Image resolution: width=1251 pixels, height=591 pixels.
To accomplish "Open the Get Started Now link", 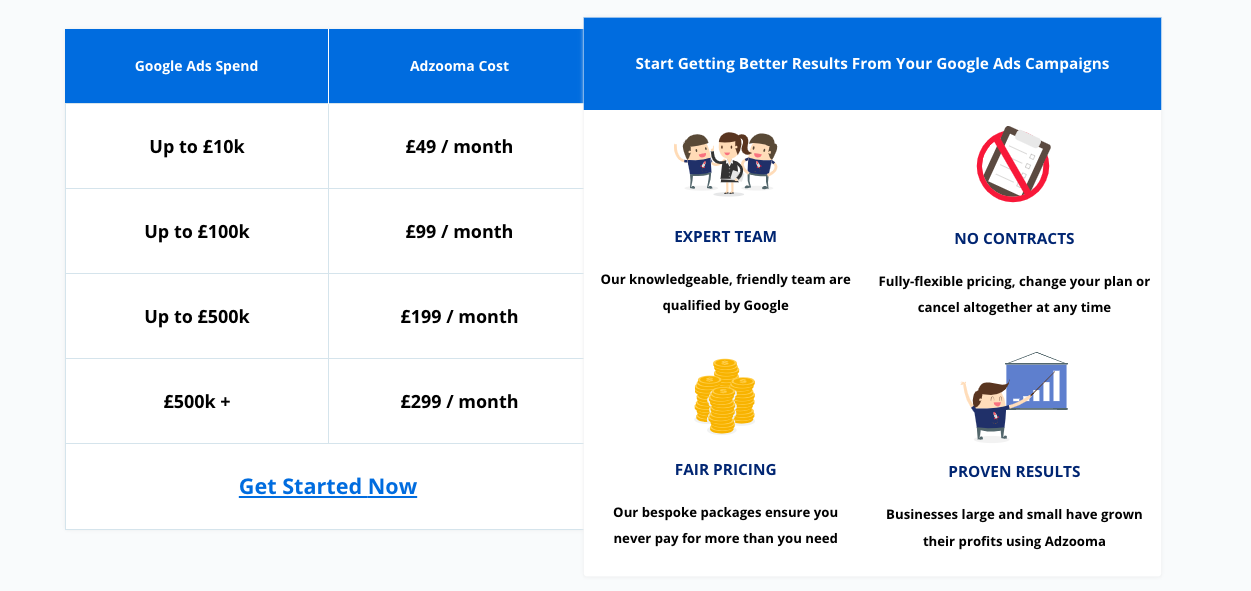I will (328, 487).
